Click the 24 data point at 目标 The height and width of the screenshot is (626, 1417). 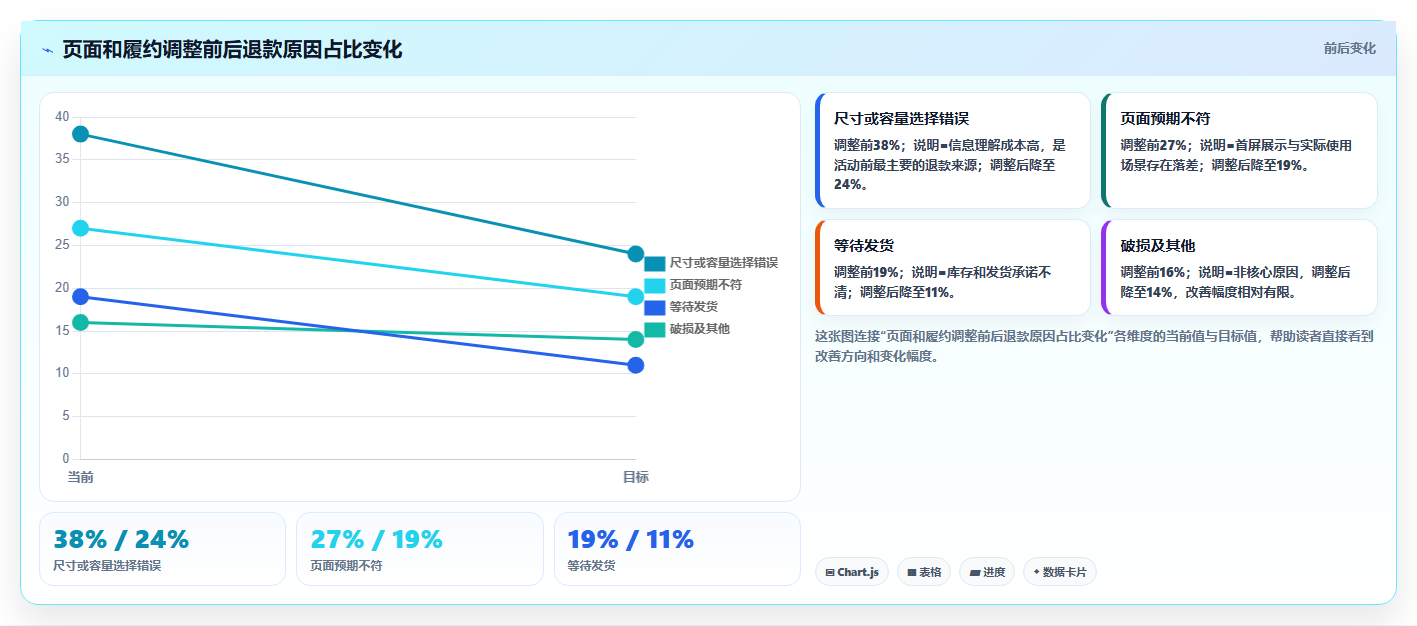pos(635,254)
